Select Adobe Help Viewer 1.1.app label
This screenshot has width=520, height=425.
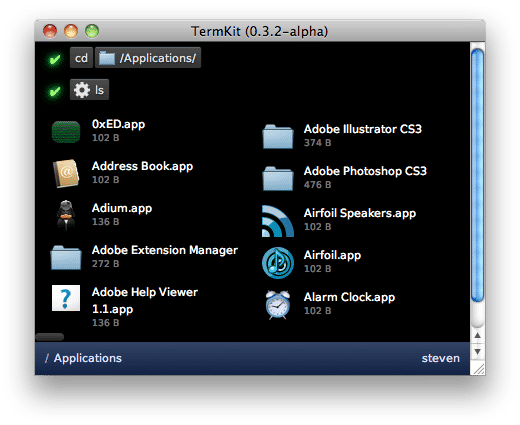(x=145, y=300)
